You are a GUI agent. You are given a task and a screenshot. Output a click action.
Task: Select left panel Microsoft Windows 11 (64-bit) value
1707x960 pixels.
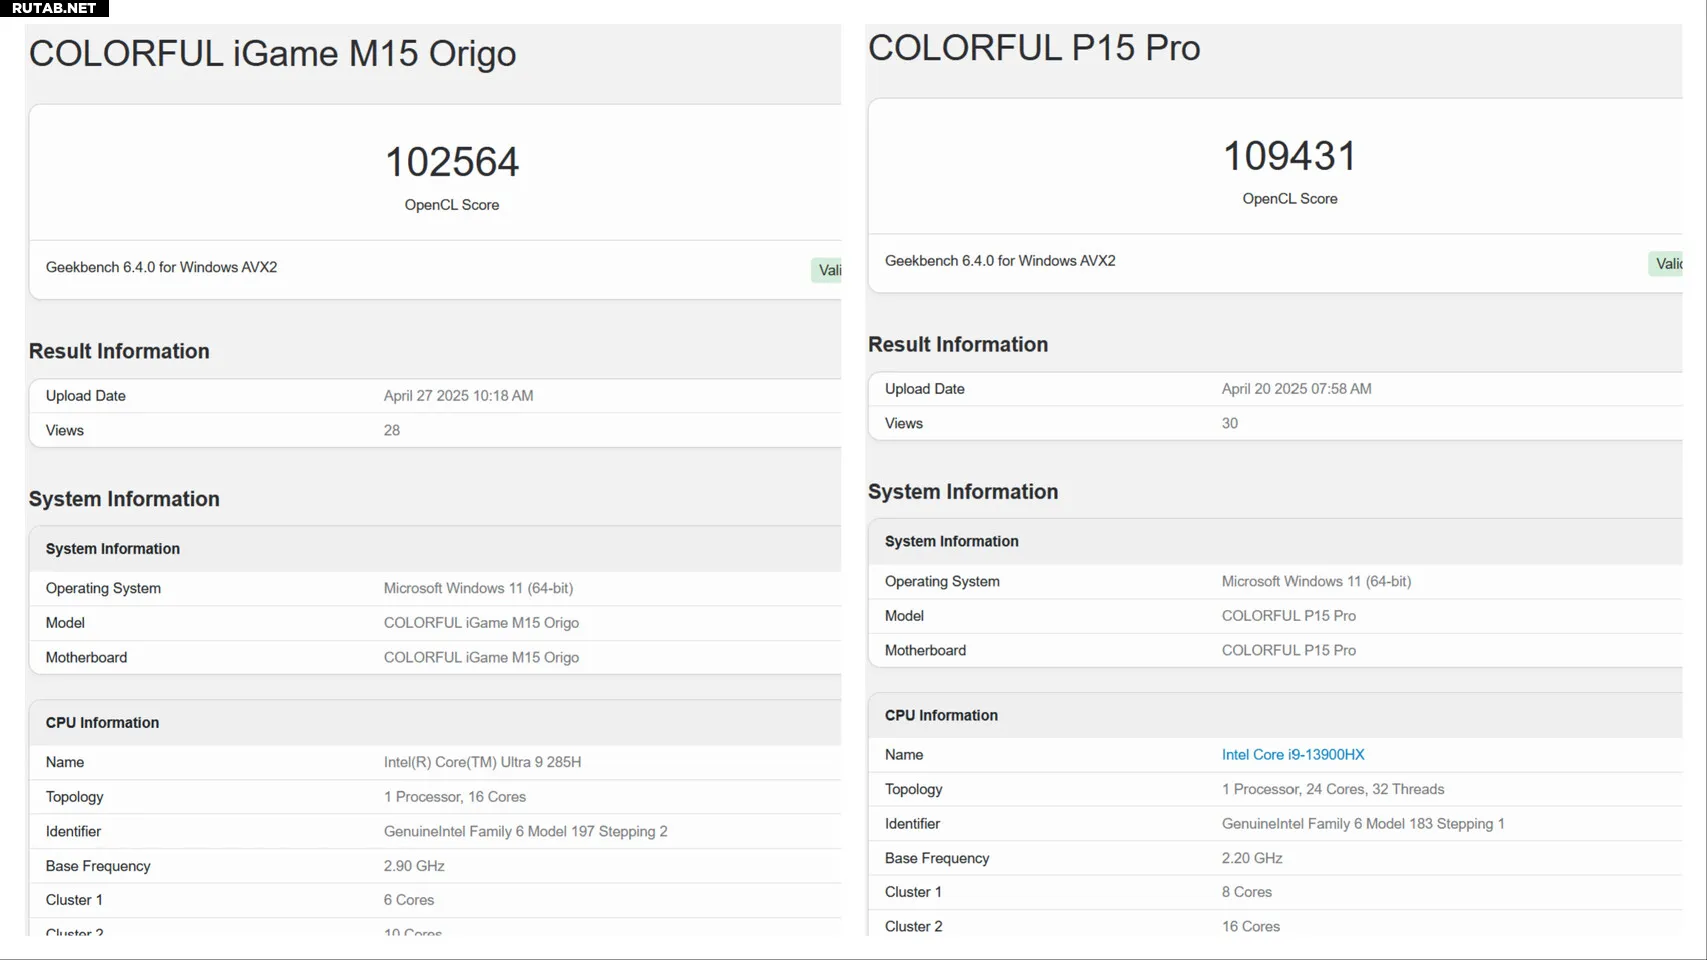click(x=479, y=588)
